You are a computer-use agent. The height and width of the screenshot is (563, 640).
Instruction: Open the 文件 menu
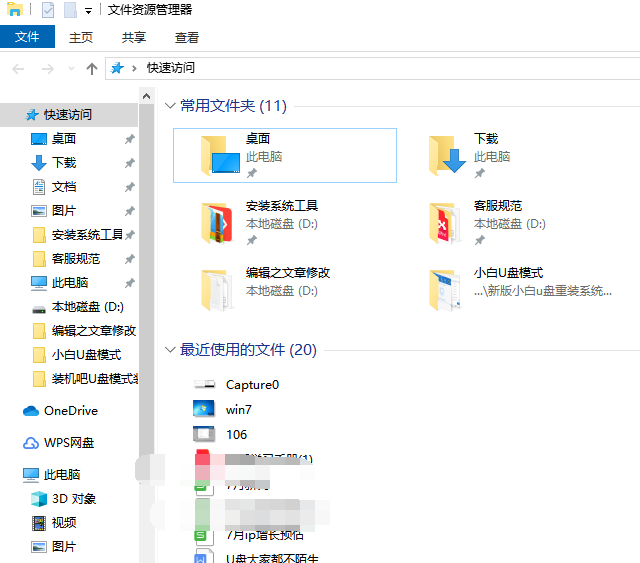27,37
